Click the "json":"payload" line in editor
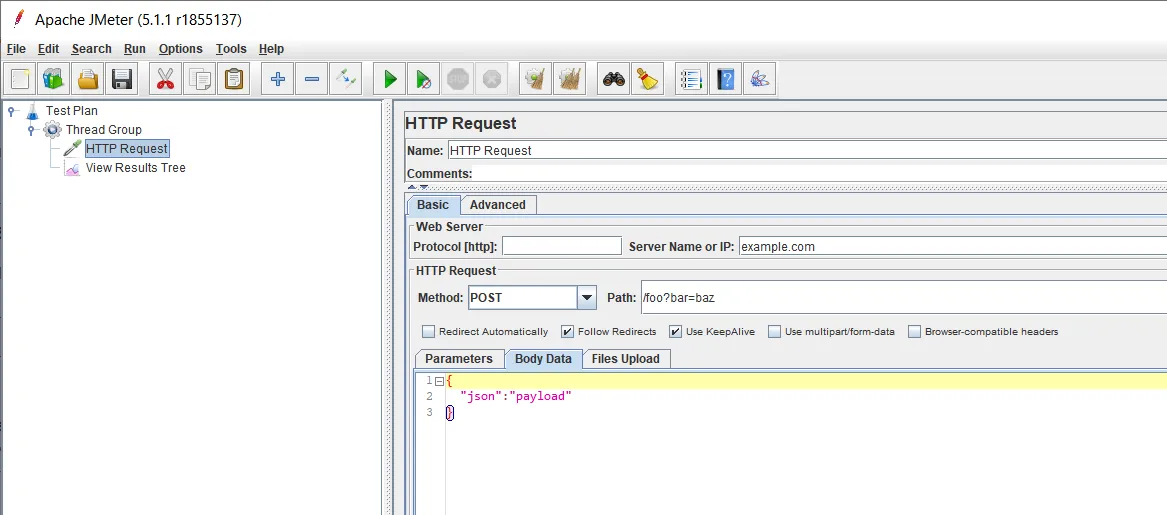 pos(515,397)
